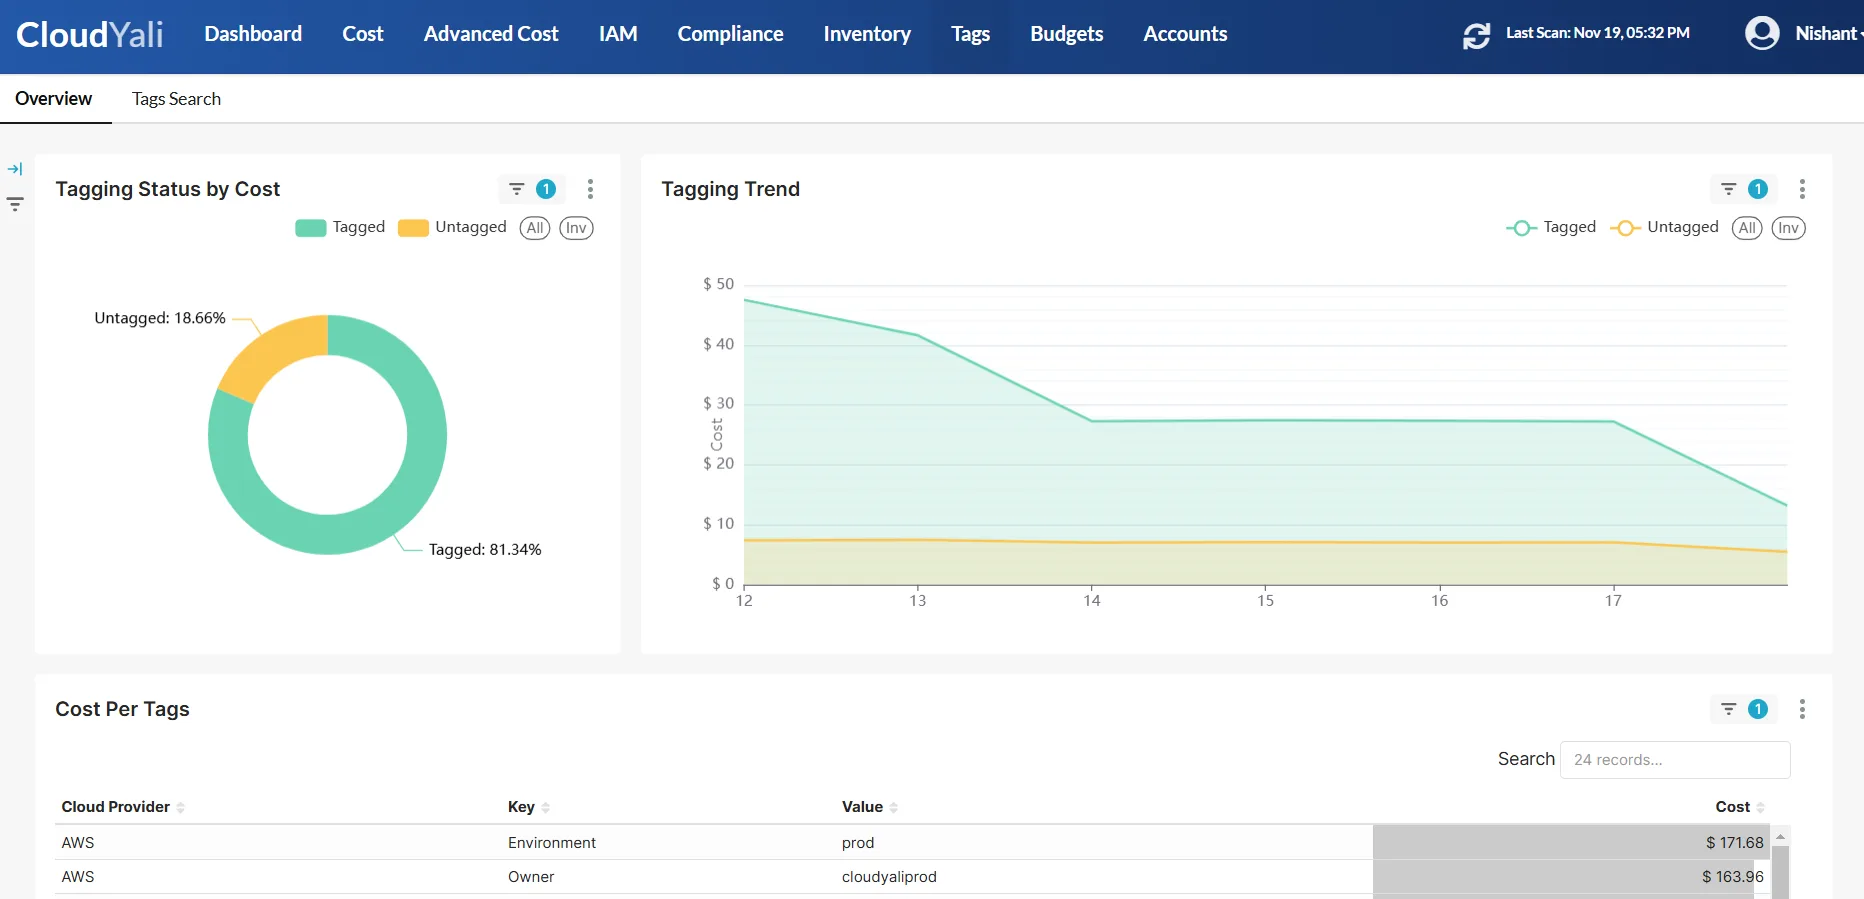Screen dimensions: 1864x899
Task: Sort by Cloud Provider column arrows
Action: (x=181, y=808)
